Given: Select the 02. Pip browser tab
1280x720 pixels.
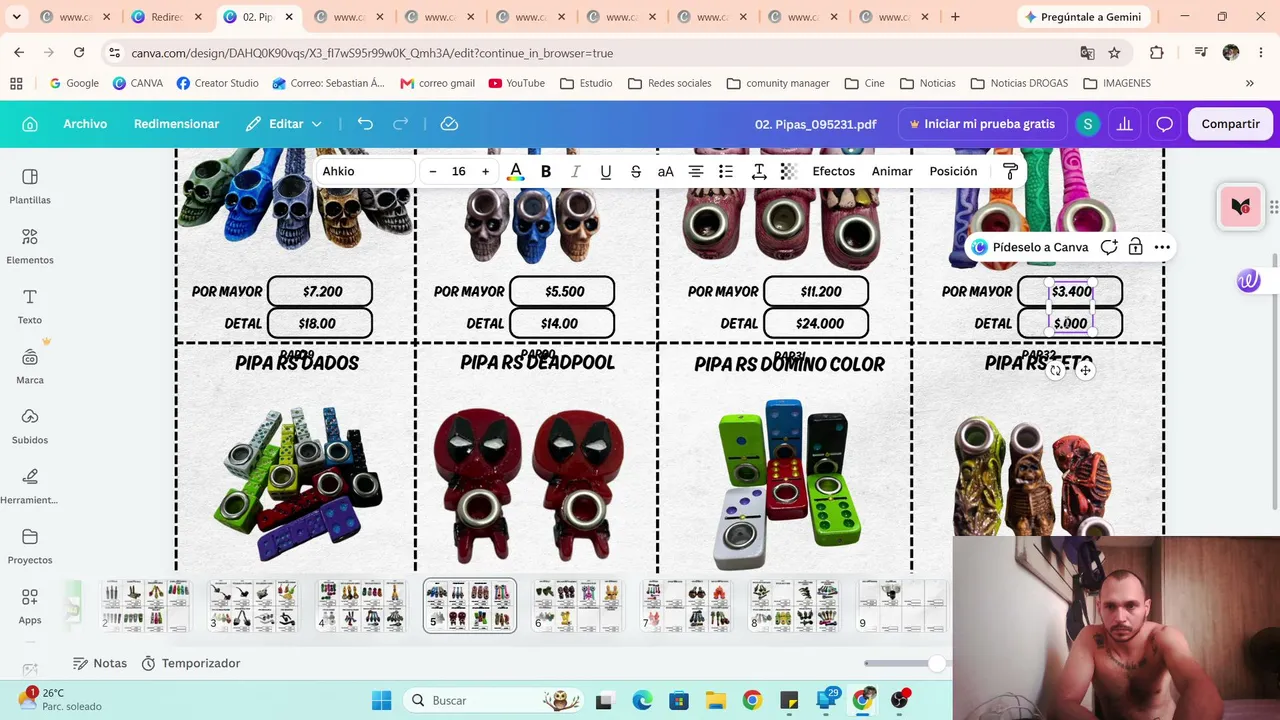Looking at the screenshot, I should (257, 17).
